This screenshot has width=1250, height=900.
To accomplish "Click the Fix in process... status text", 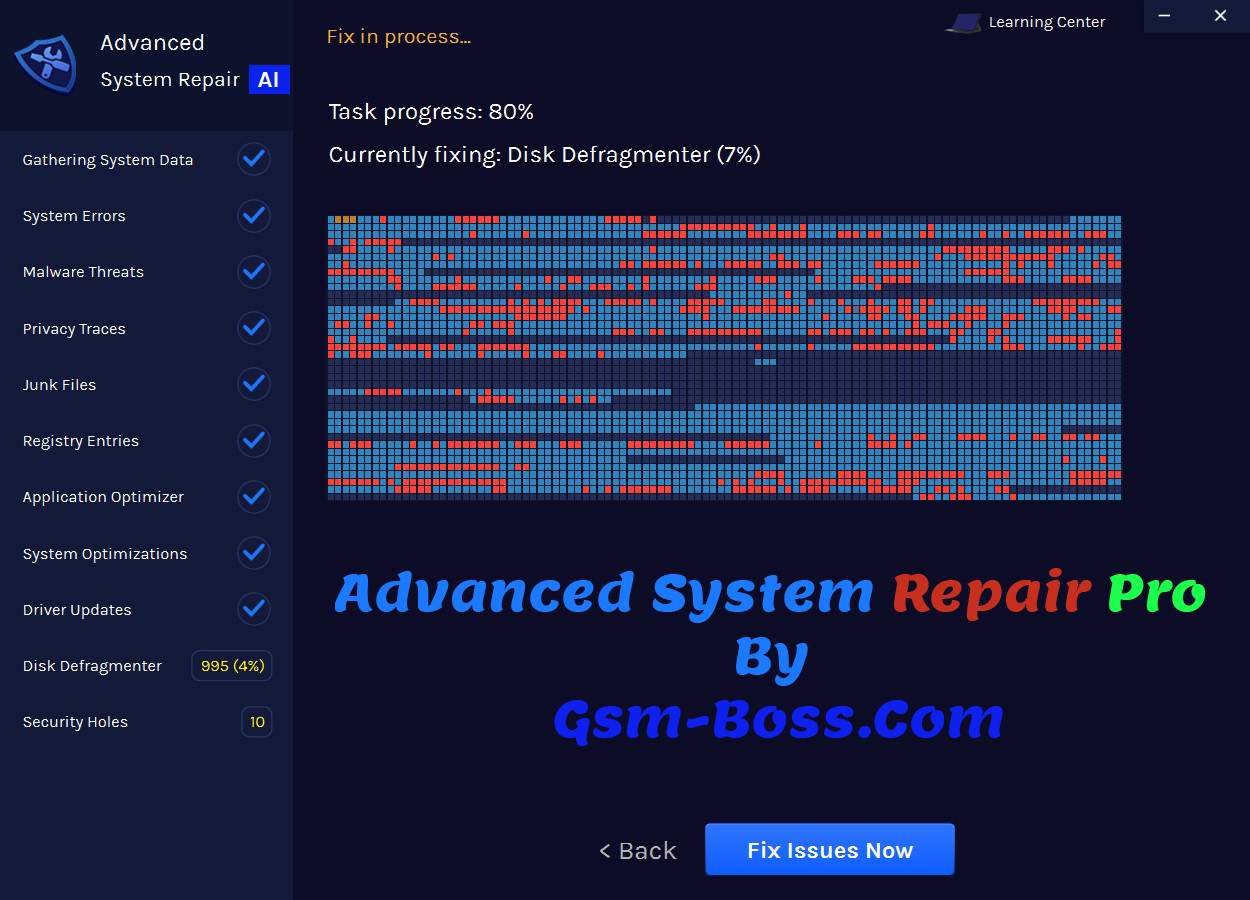I will click(x=399, y=37).
